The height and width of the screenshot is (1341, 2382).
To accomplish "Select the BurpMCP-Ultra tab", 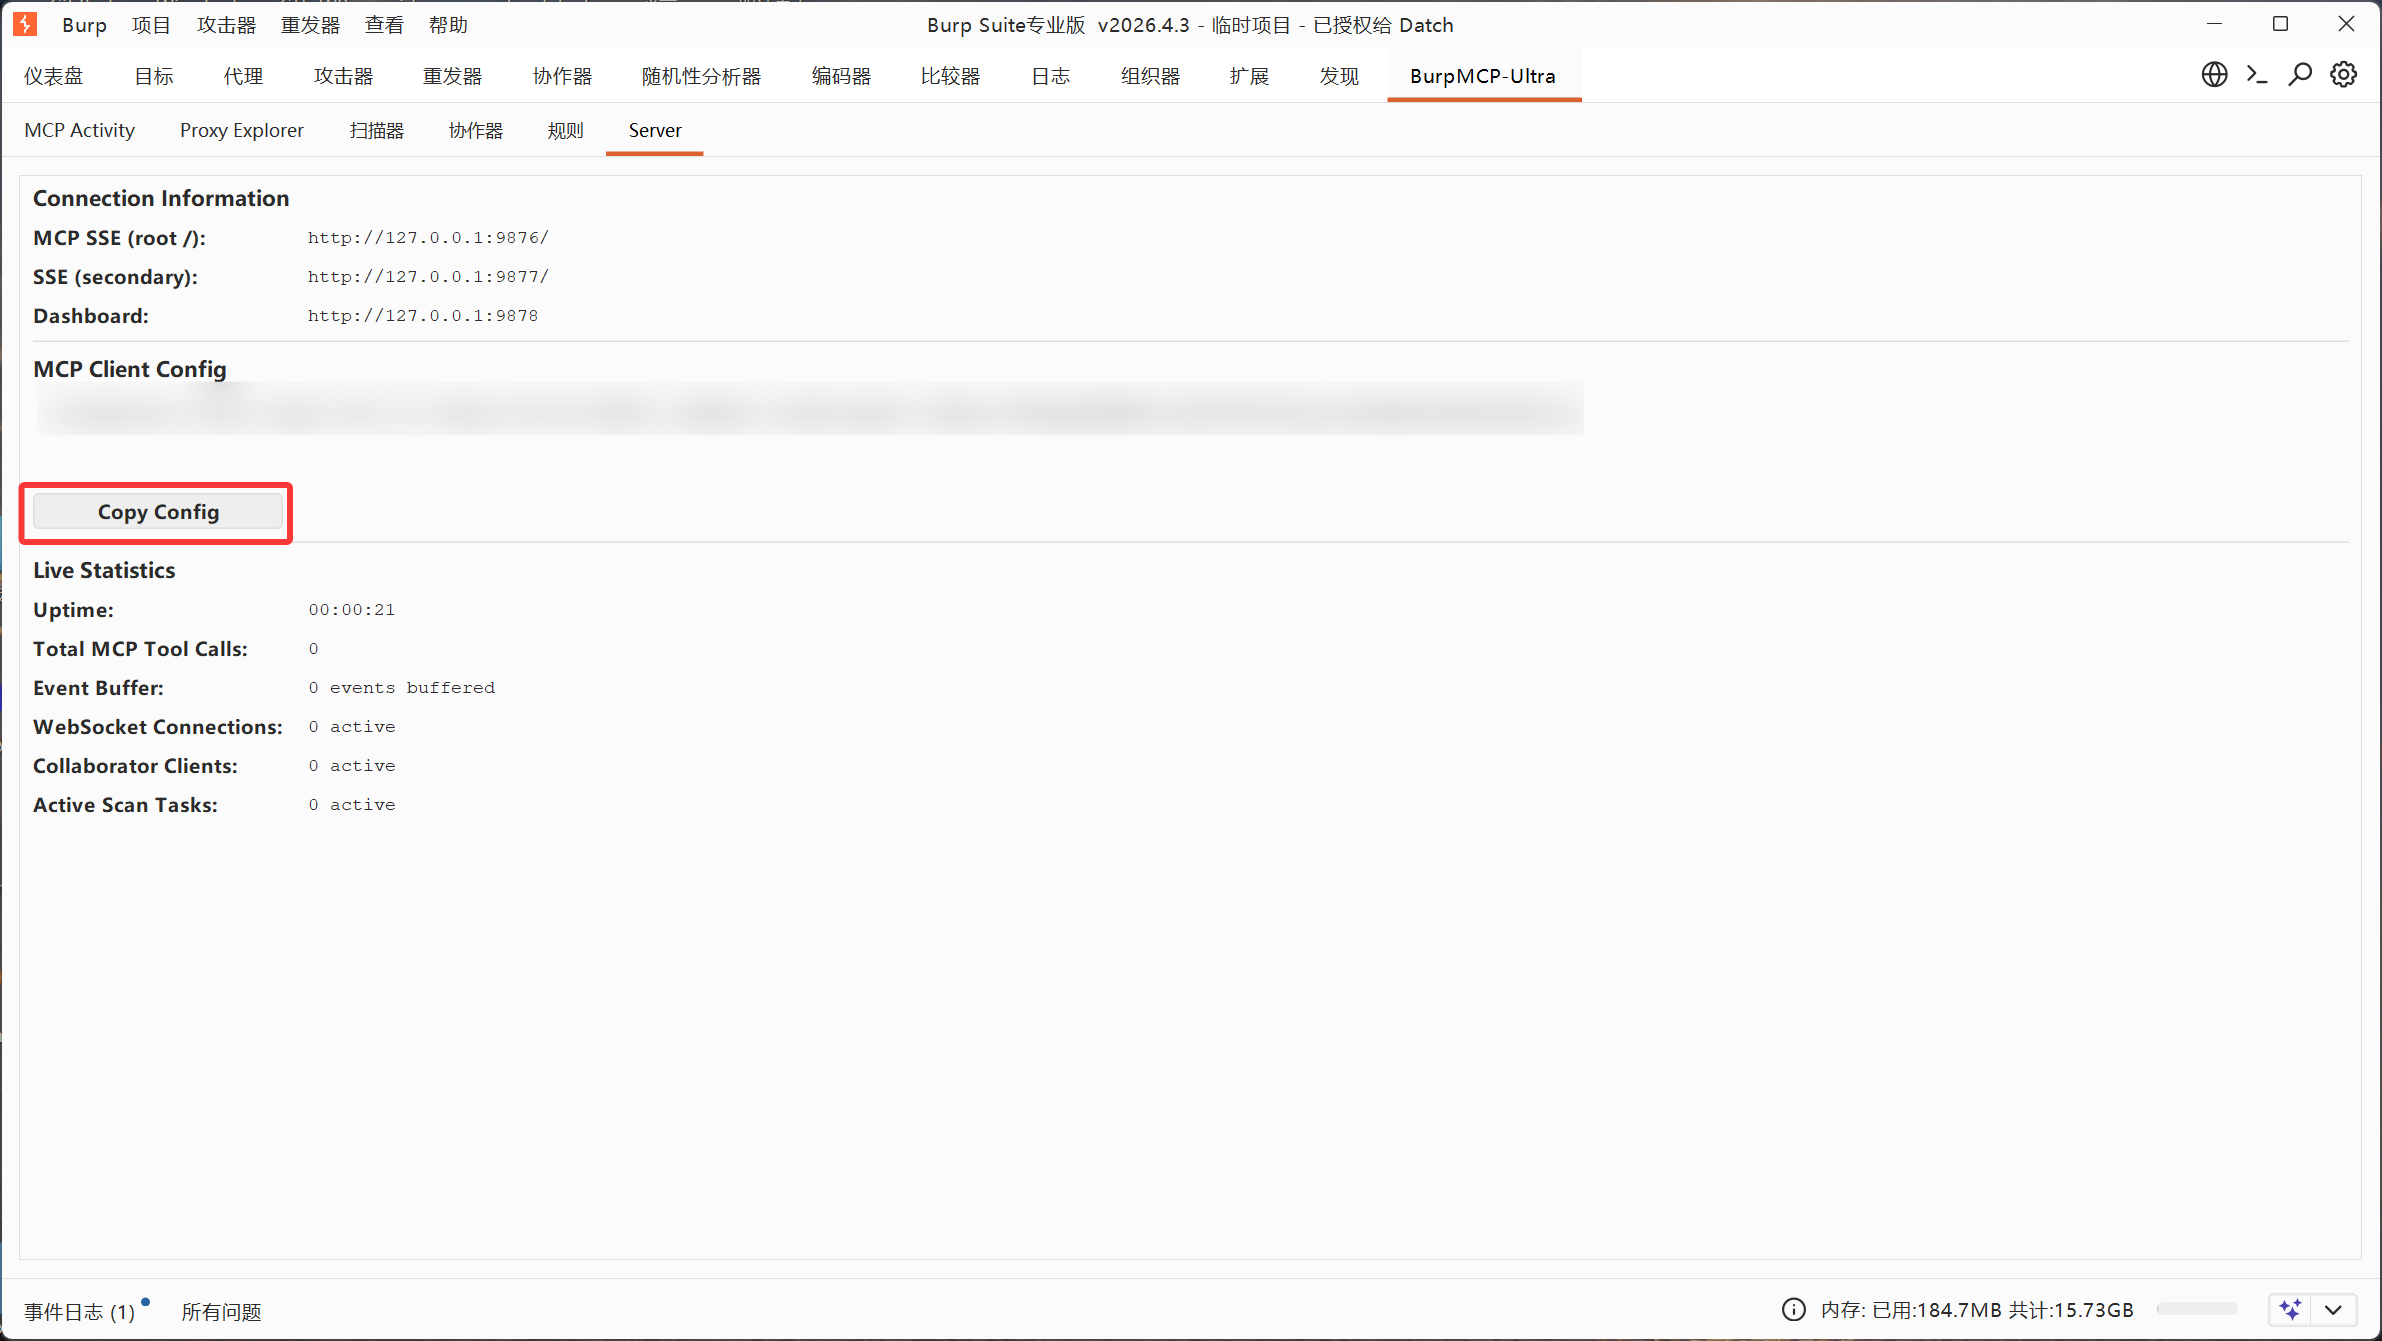I will click(1483, 76).
